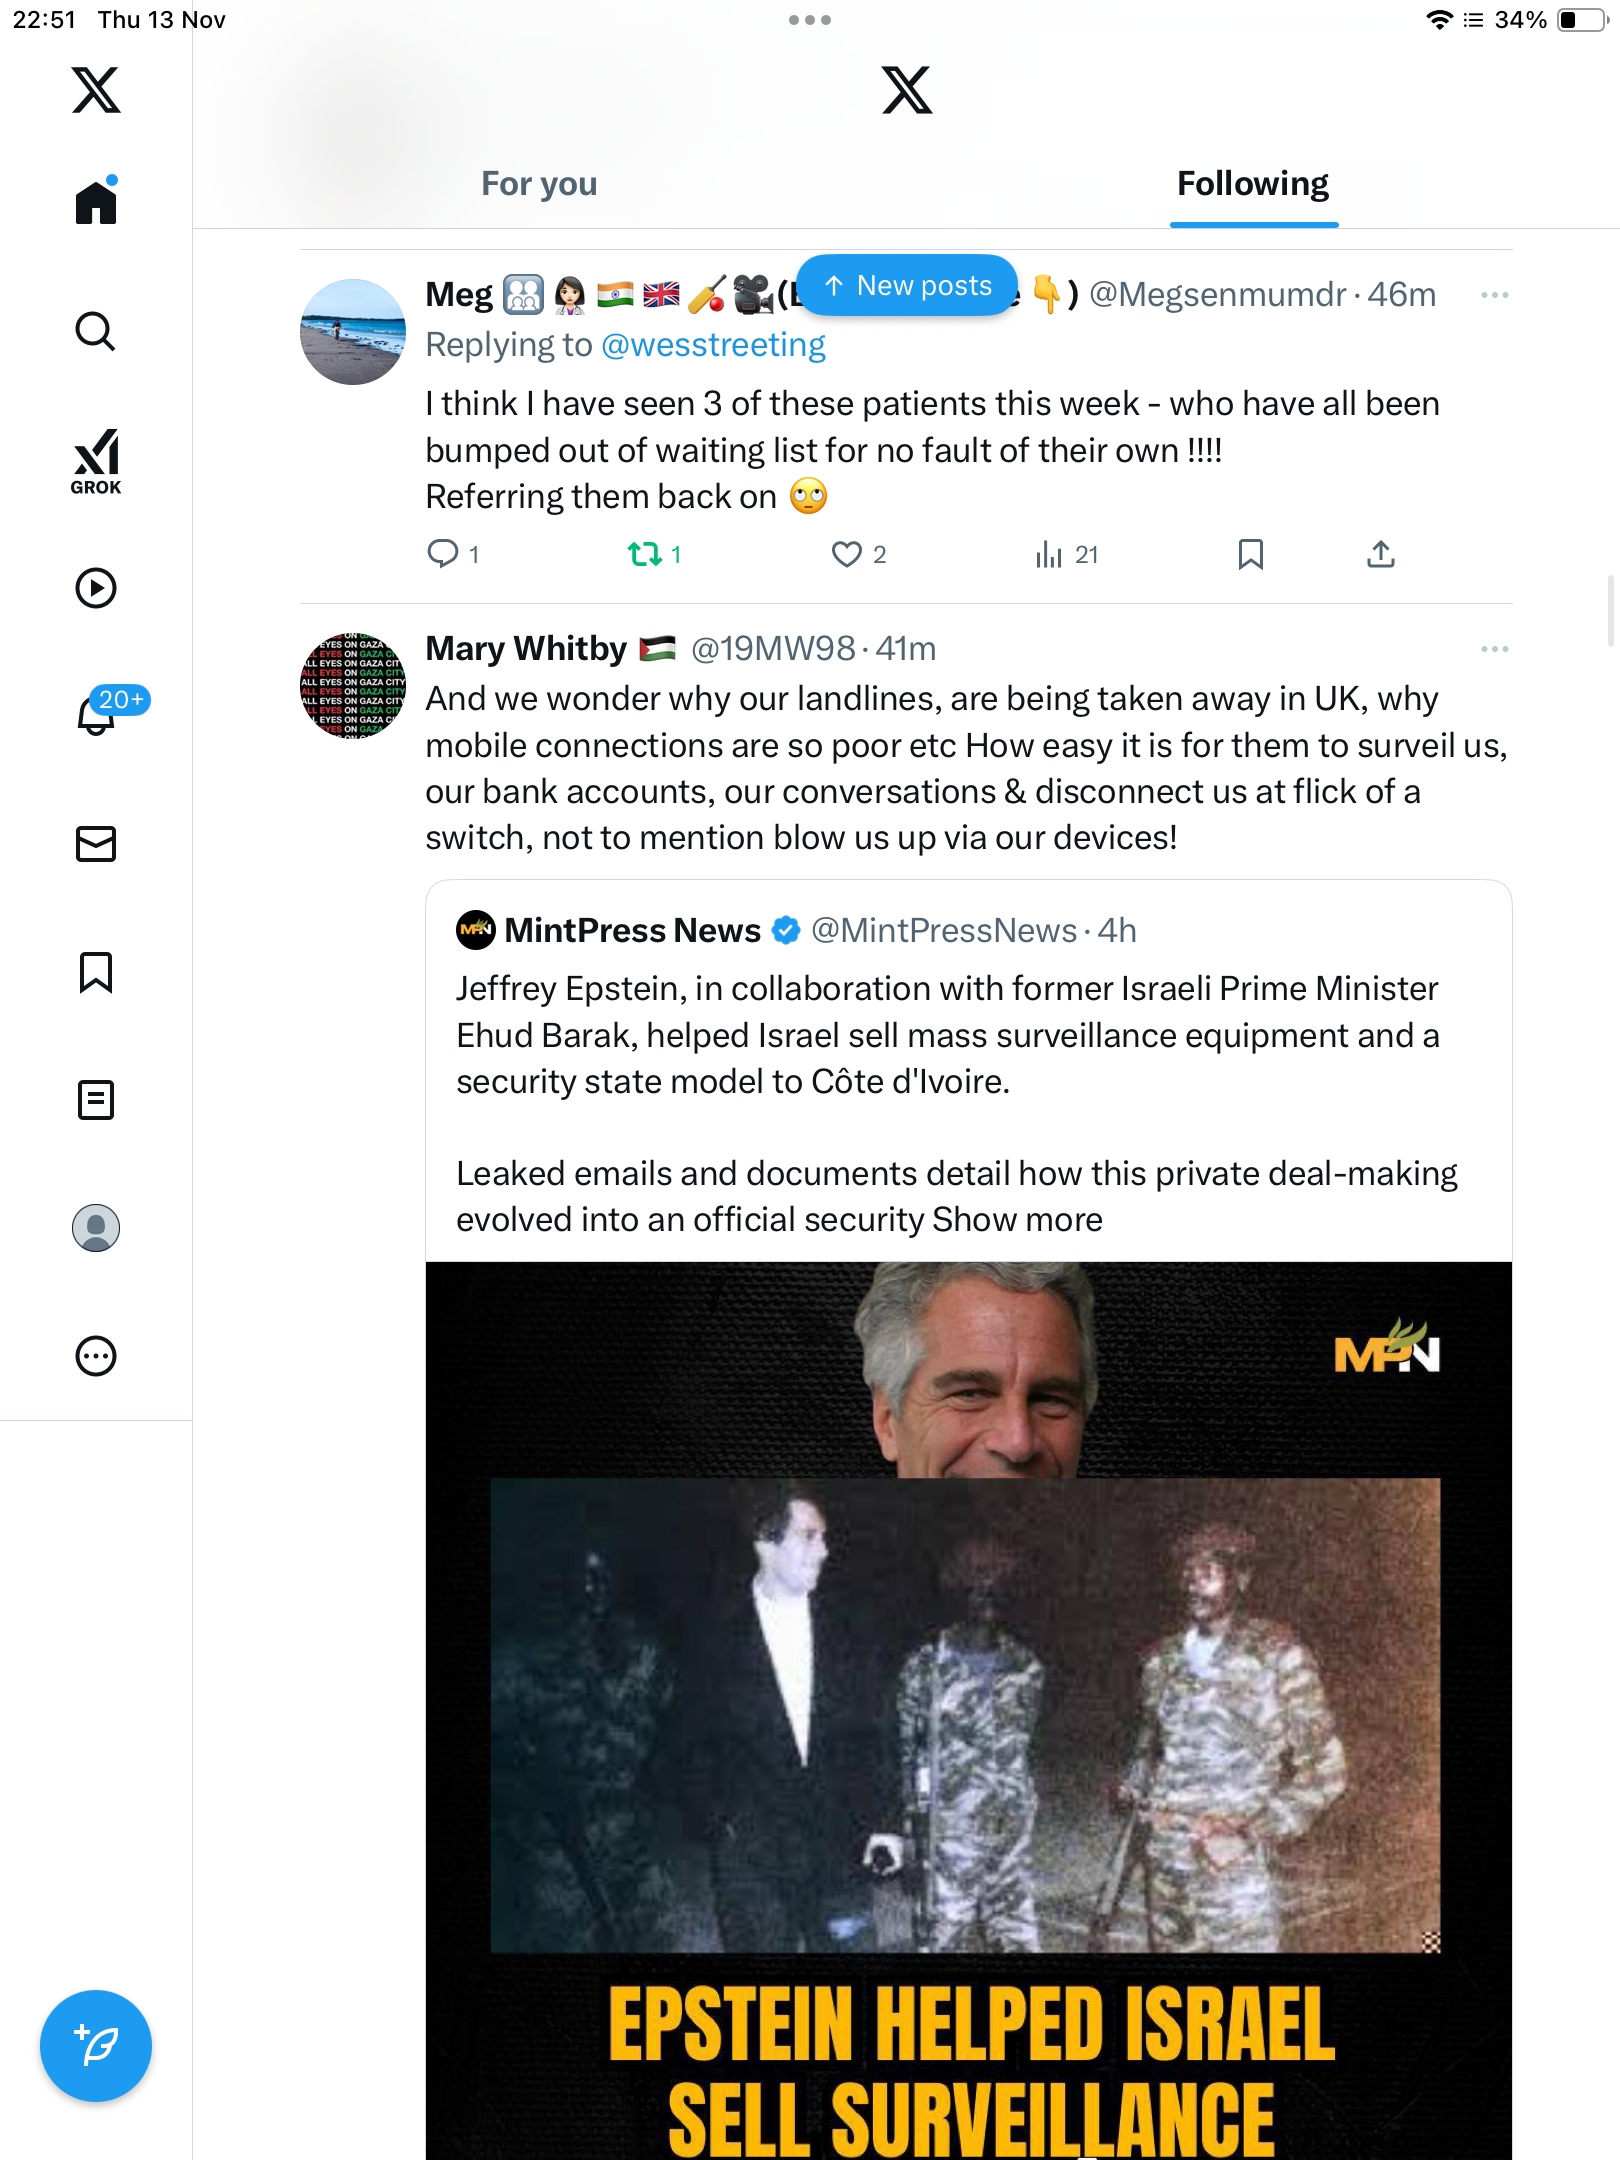1620x2160 pixels.
Task: Tap the New posts pill button
Action: (x=908, y=286)
